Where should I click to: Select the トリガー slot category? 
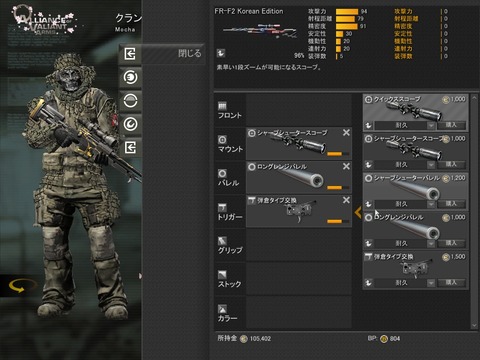(230, 212)
